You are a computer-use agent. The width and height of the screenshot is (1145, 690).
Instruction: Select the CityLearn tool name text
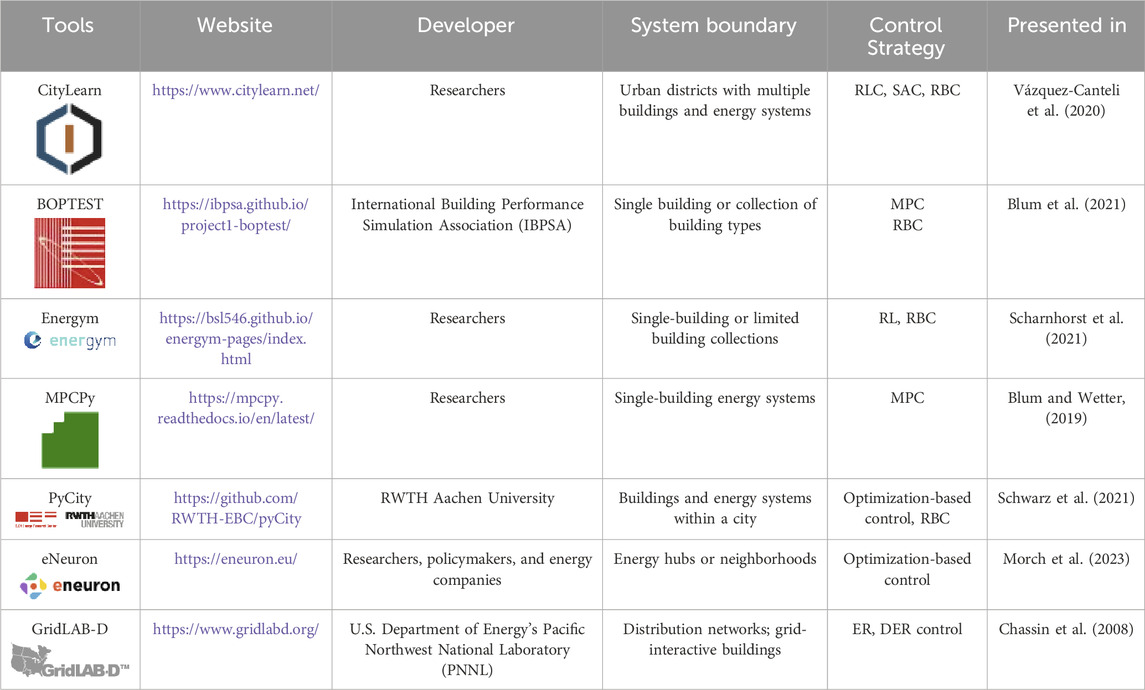(x=69, y=91)
